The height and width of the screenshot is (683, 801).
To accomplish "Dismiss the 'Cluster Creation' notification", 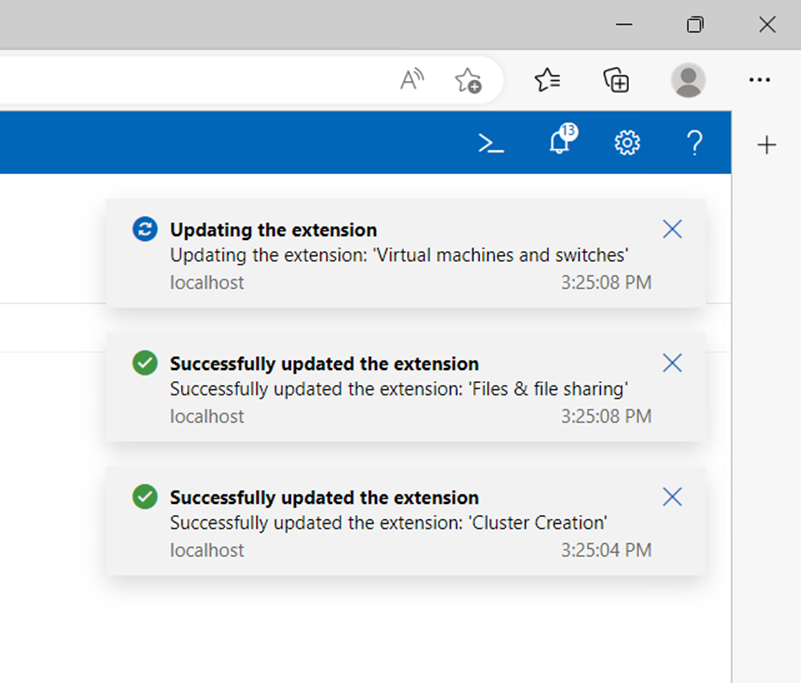I will (x=672, y=497).
